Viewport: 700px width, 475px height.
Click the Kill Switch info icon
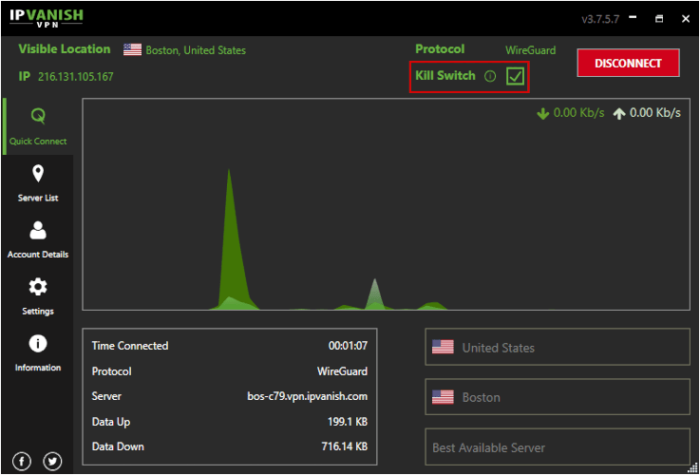(490, 77)
